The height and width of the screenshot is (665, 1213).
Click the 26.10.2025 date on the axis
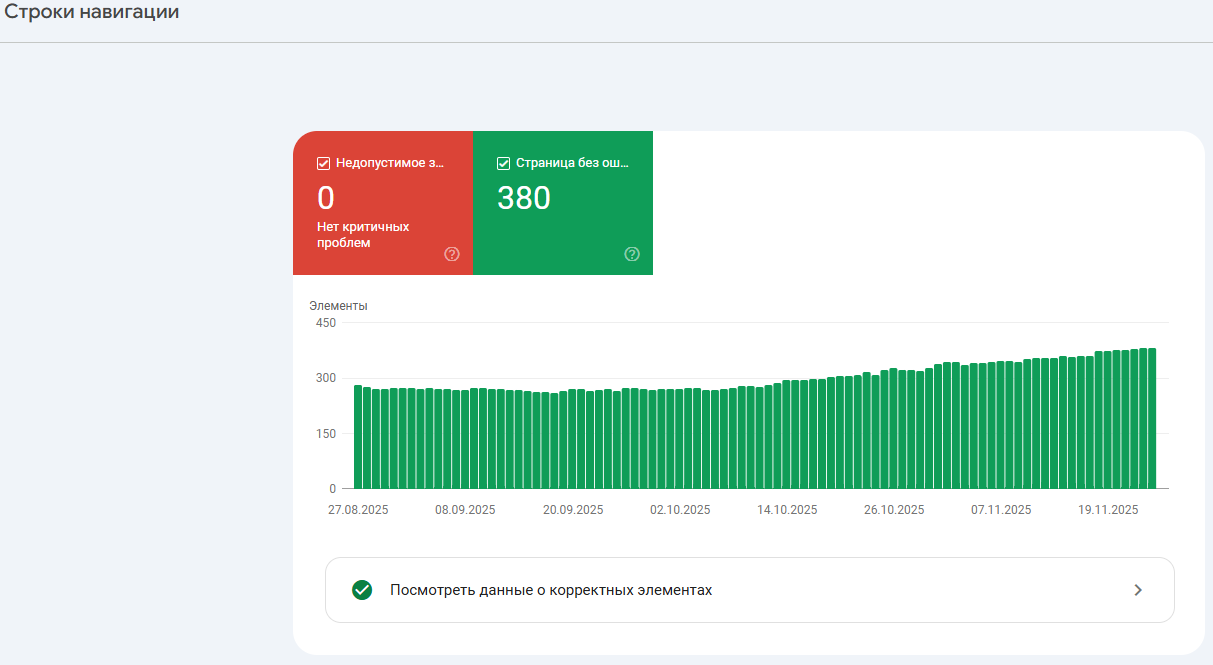pyautogui.click(x=894, y=510)
